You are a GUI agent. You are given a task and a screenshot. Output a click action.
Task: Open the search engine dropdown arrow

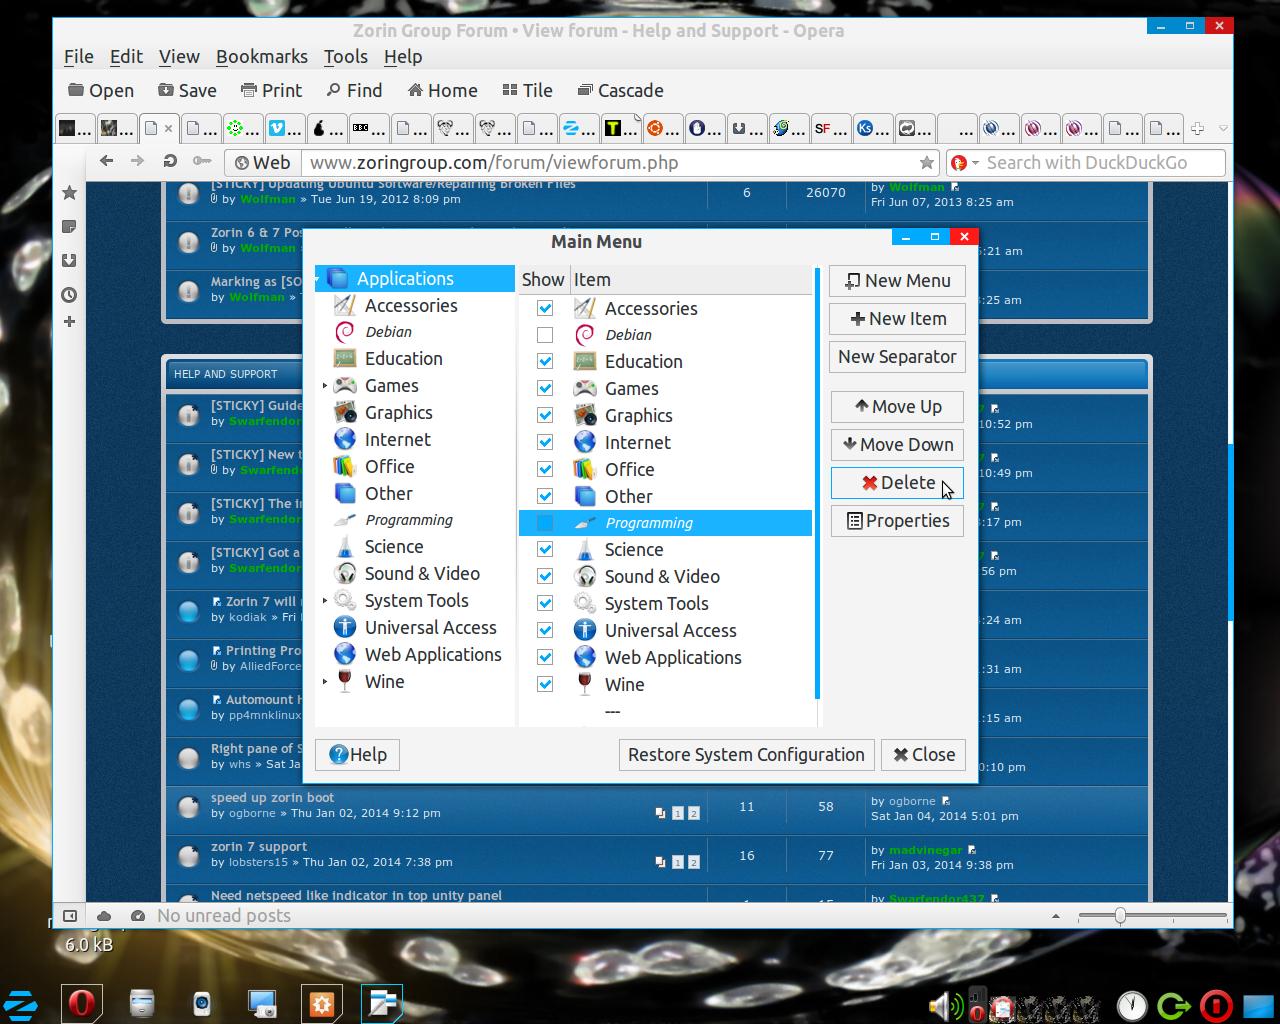[975, 163]
